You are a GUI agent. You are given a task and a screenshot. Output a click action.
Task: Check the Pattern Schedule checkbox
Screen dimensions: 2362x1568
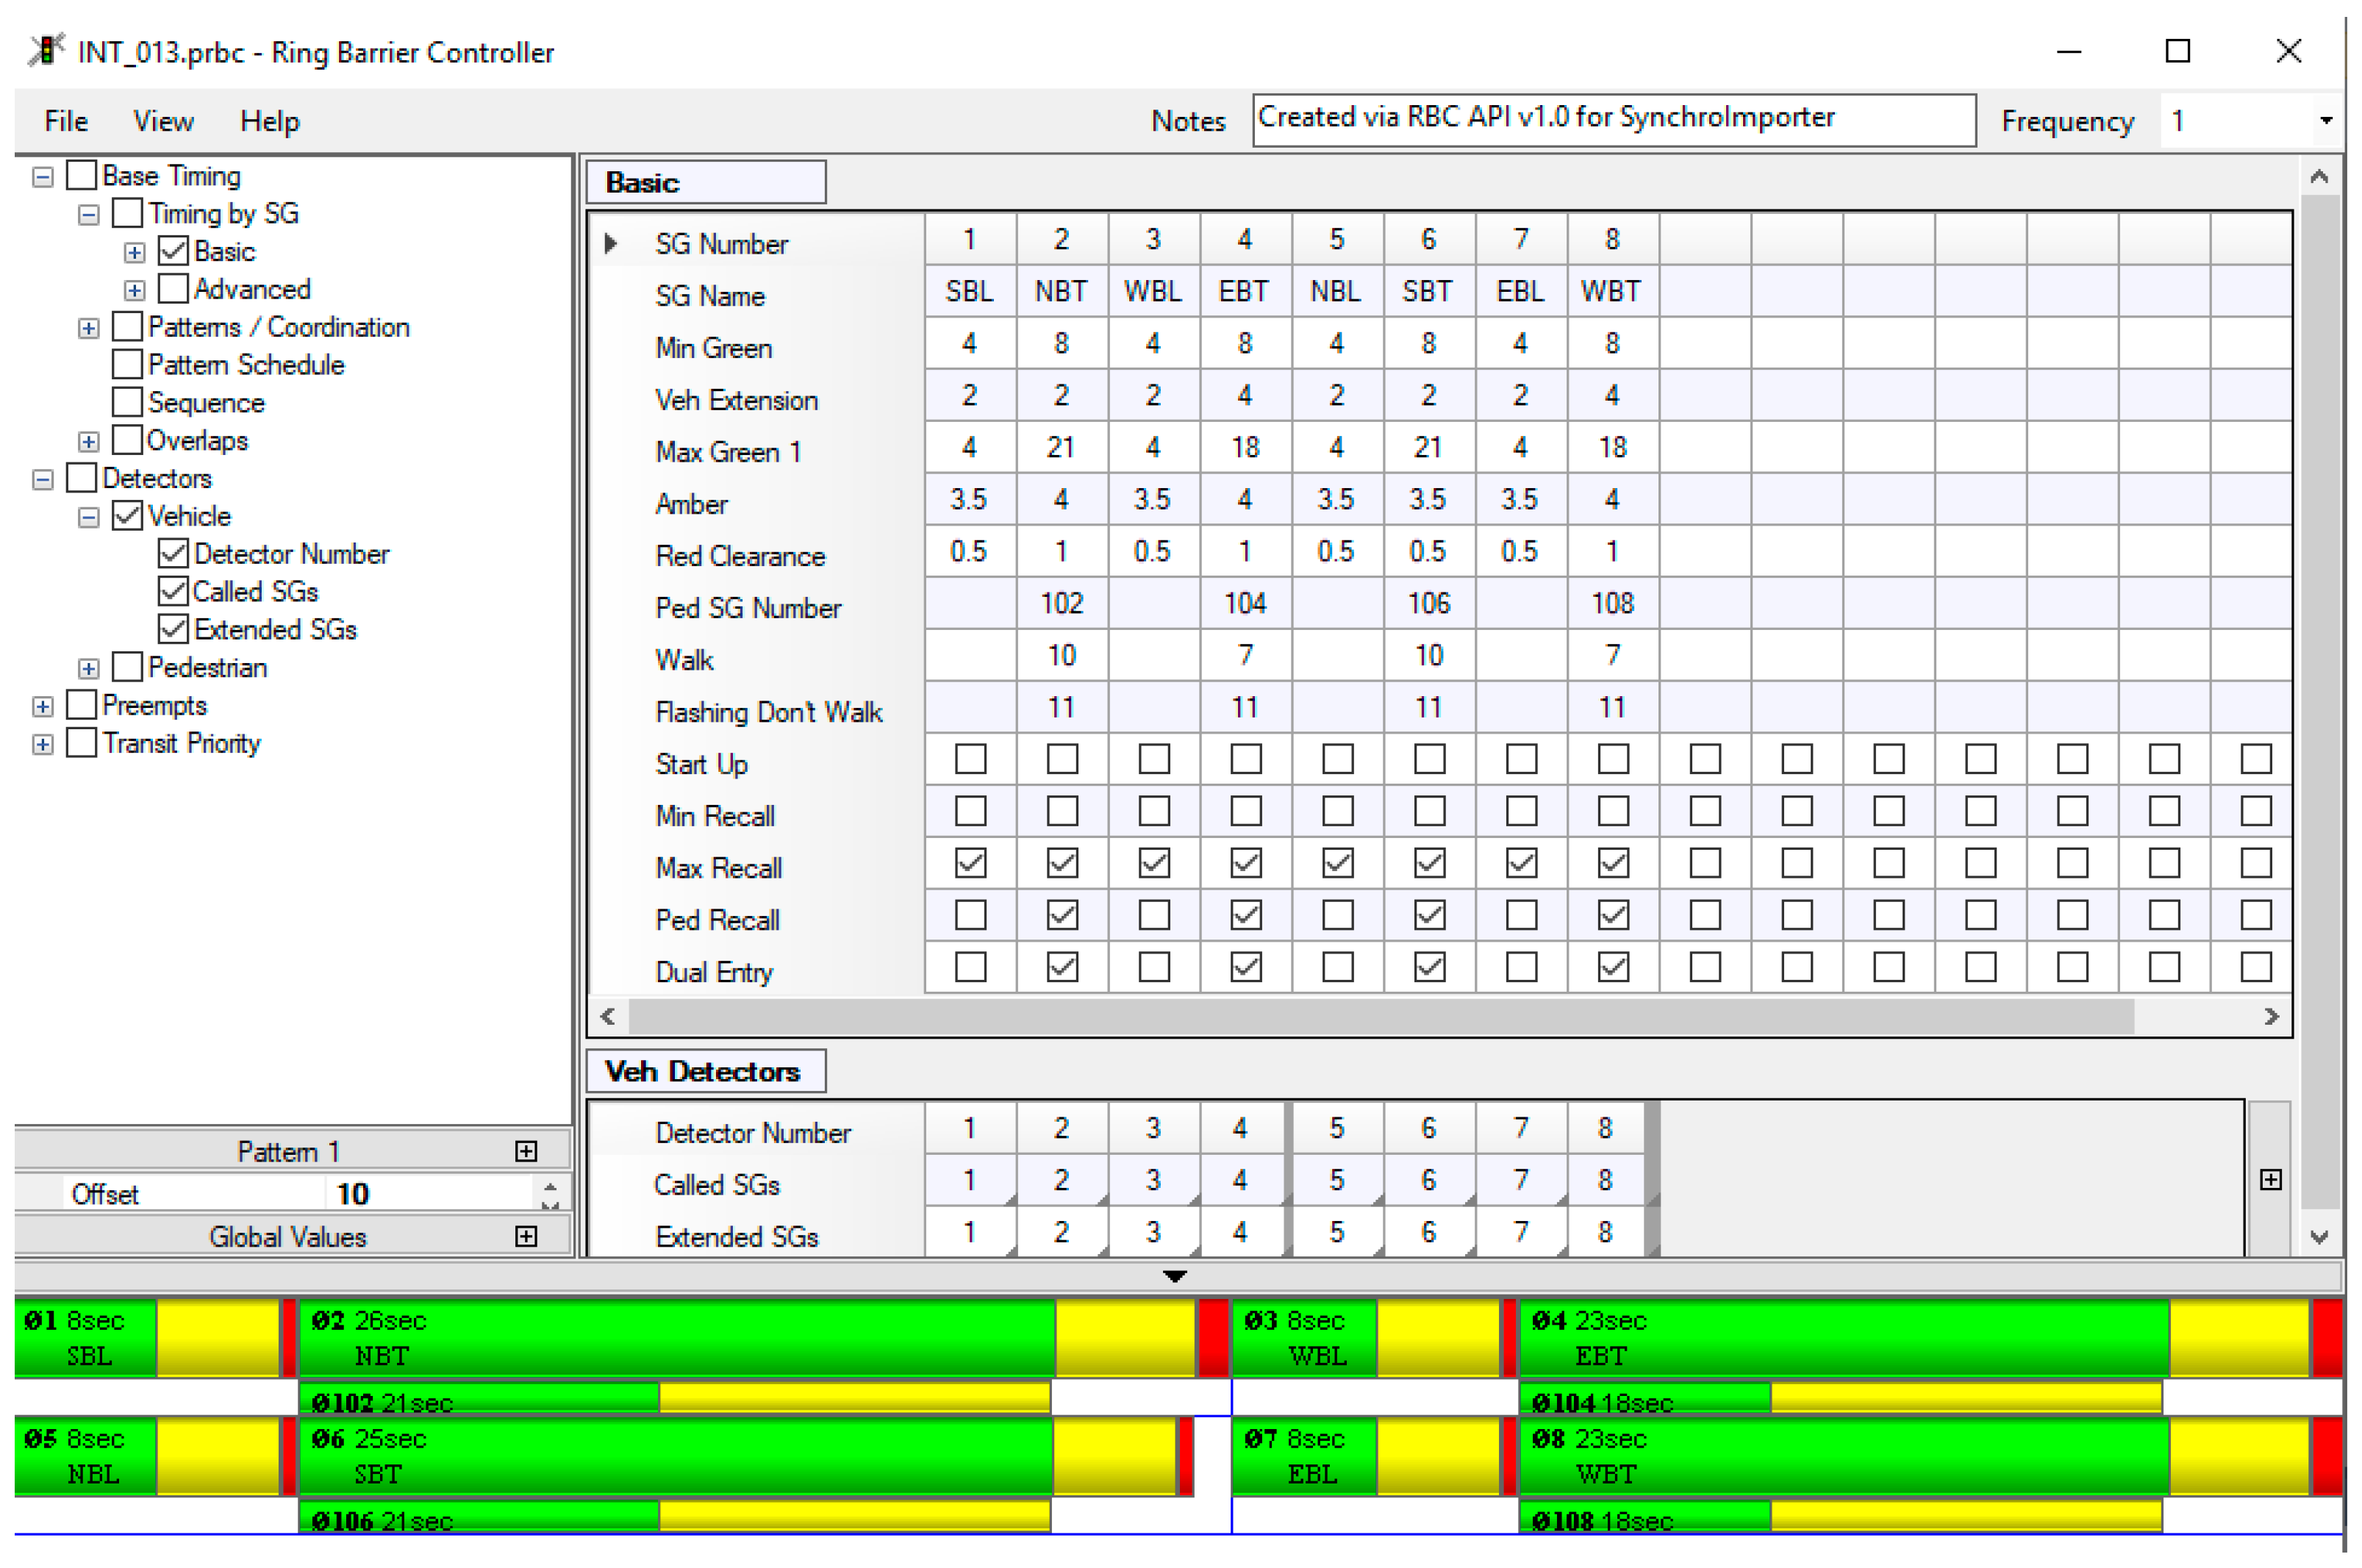click(x=127, y=365)
